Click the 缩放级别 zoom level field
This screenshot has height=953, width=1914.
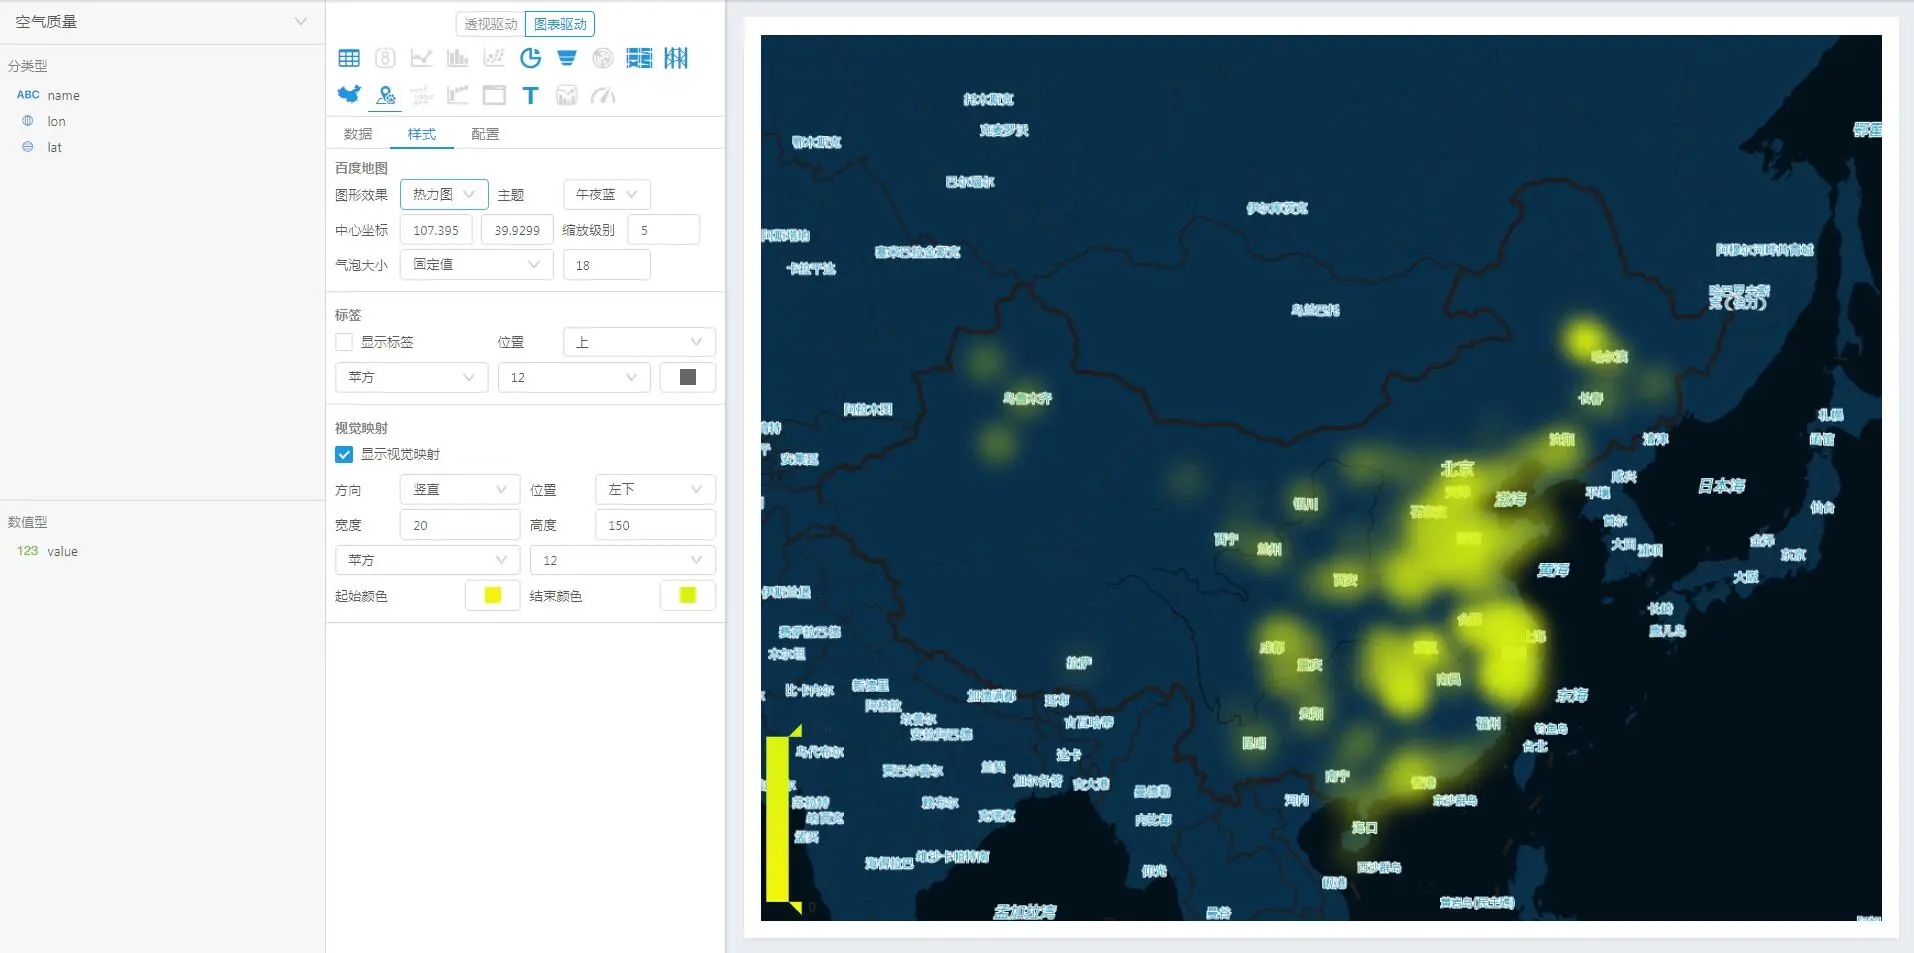click(x=663, y=230)
